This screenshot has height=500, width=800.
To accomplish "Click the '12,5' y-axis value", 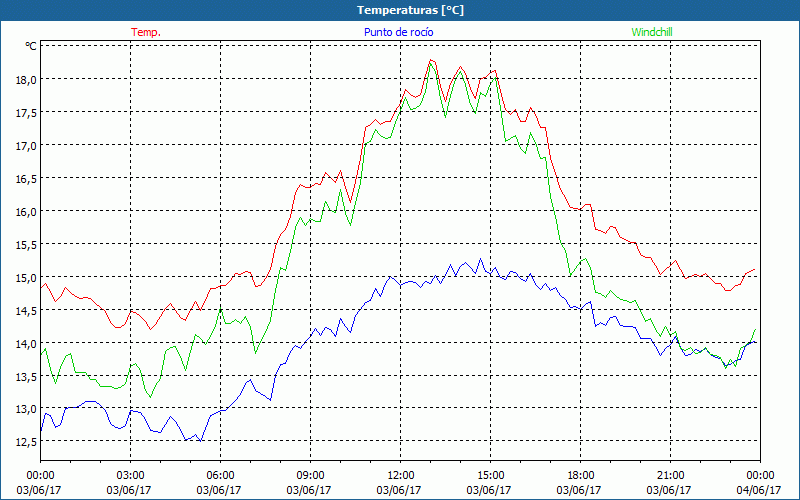I will (26, 442).
